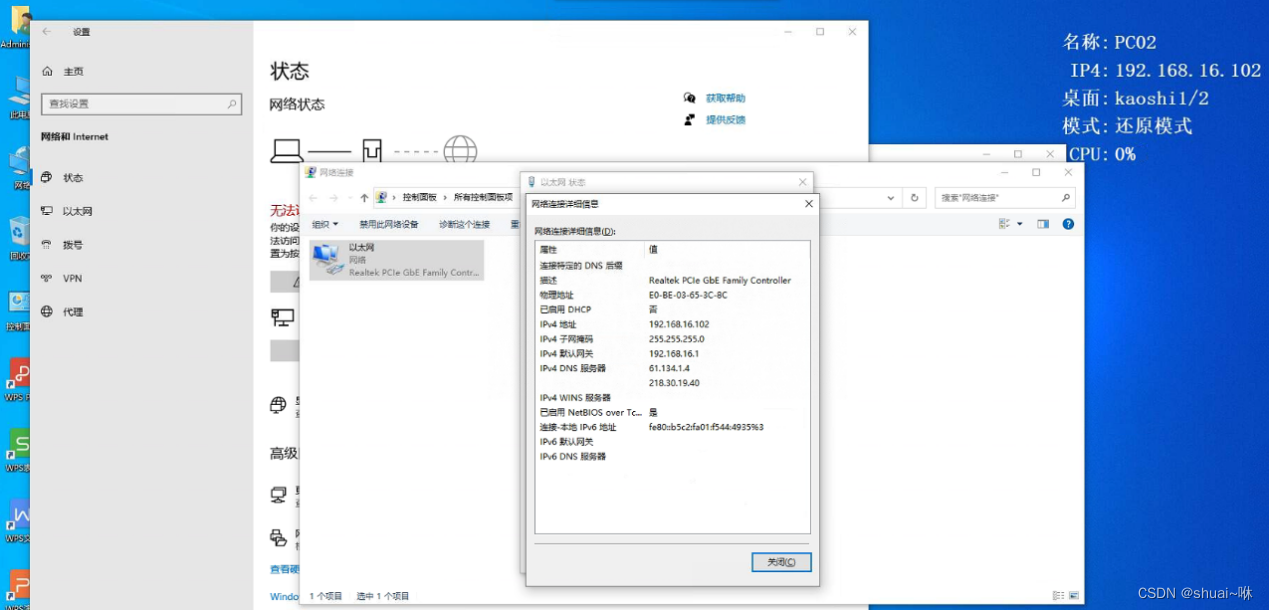Select 以太网 in Settings sidebar
Image resolution: width=1269 pixels, height=610 pixels.
pyautogui.click(x=77, y=211)
